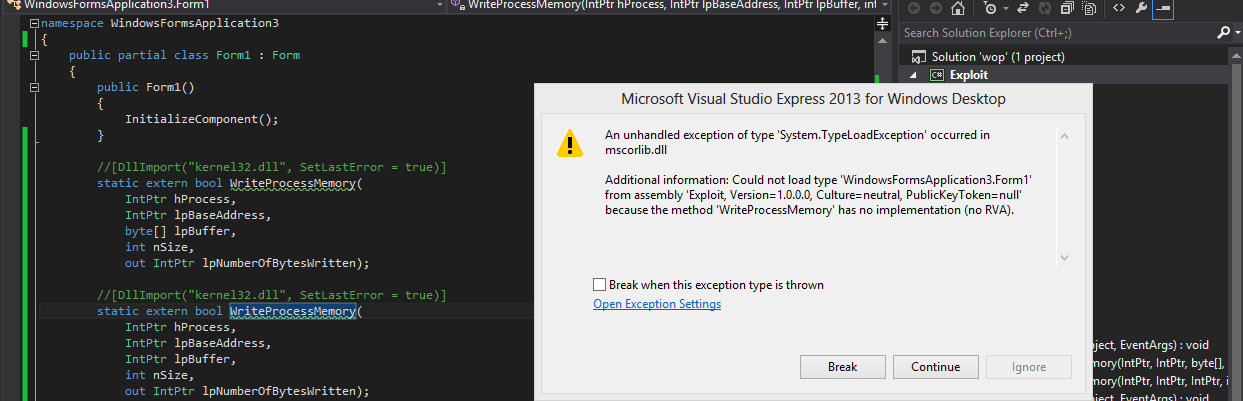Click the warning triangle icon in dialog
Viewport: 1243px width, 401px height.
570,143
